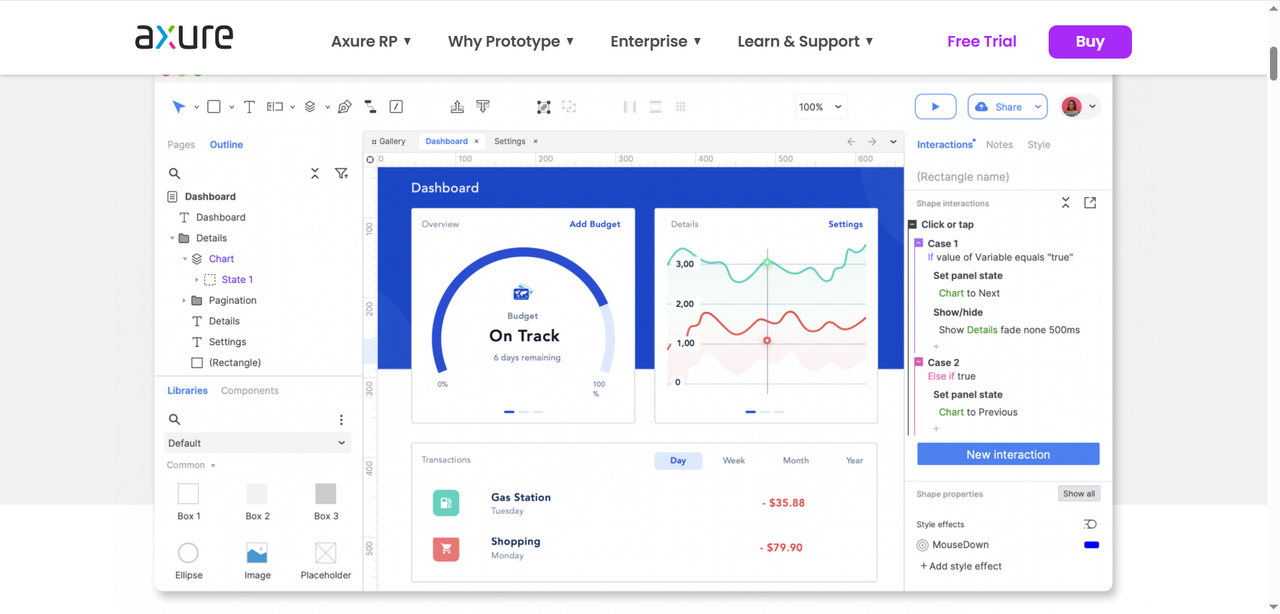Open the user avatar account dropdown
1280x614 pixels.
tap(1080, 107)
